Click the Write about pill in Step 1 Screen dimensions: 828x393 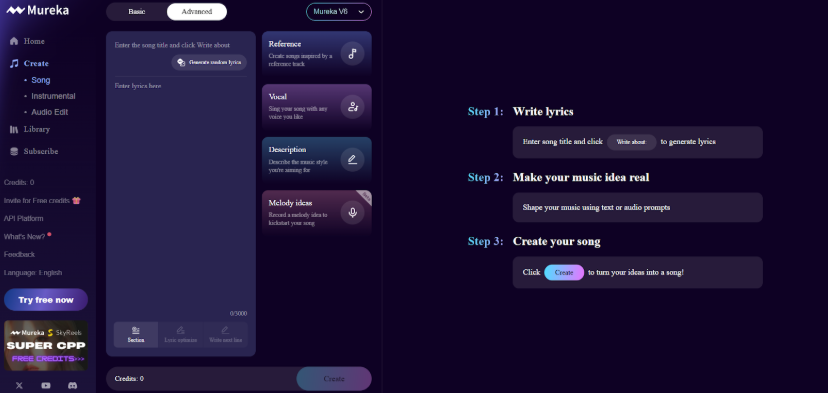coord(631,142)
